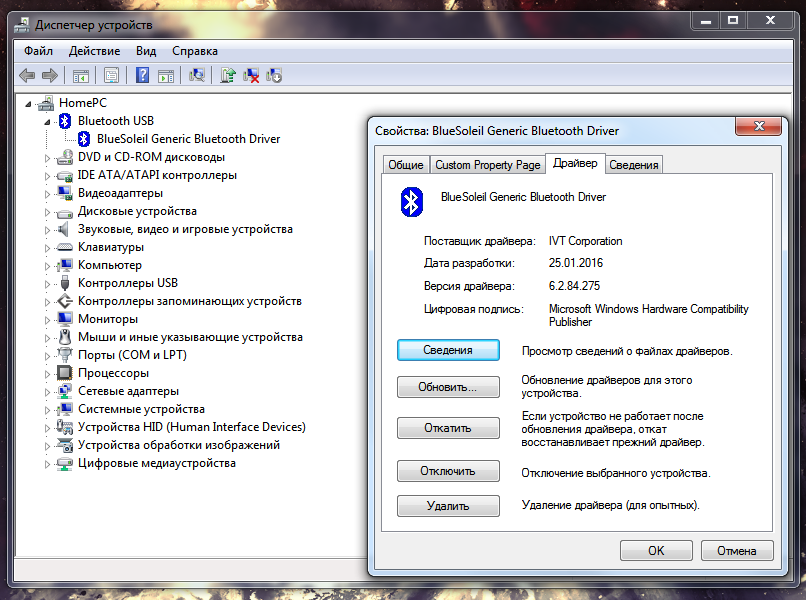Expand Цифровые медиаустройства node

(47, 464)
